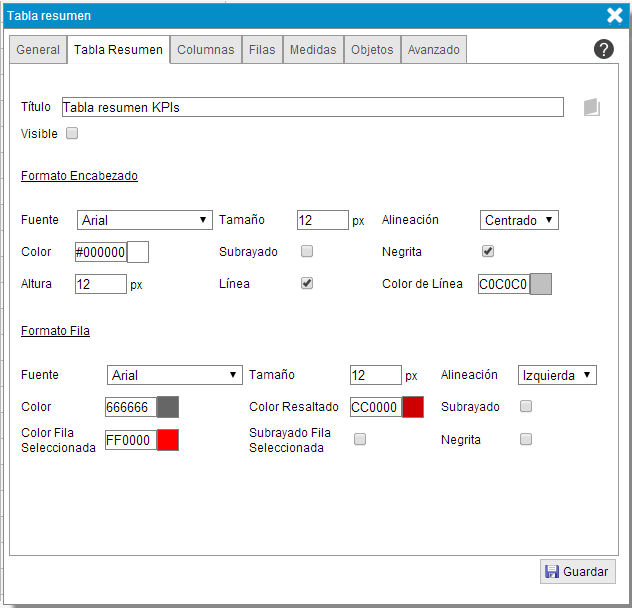Open the dark red Color Resaltado swatch
Image resolution: width=632 pixels, height=608 pixels.
[x=413, y=407]
